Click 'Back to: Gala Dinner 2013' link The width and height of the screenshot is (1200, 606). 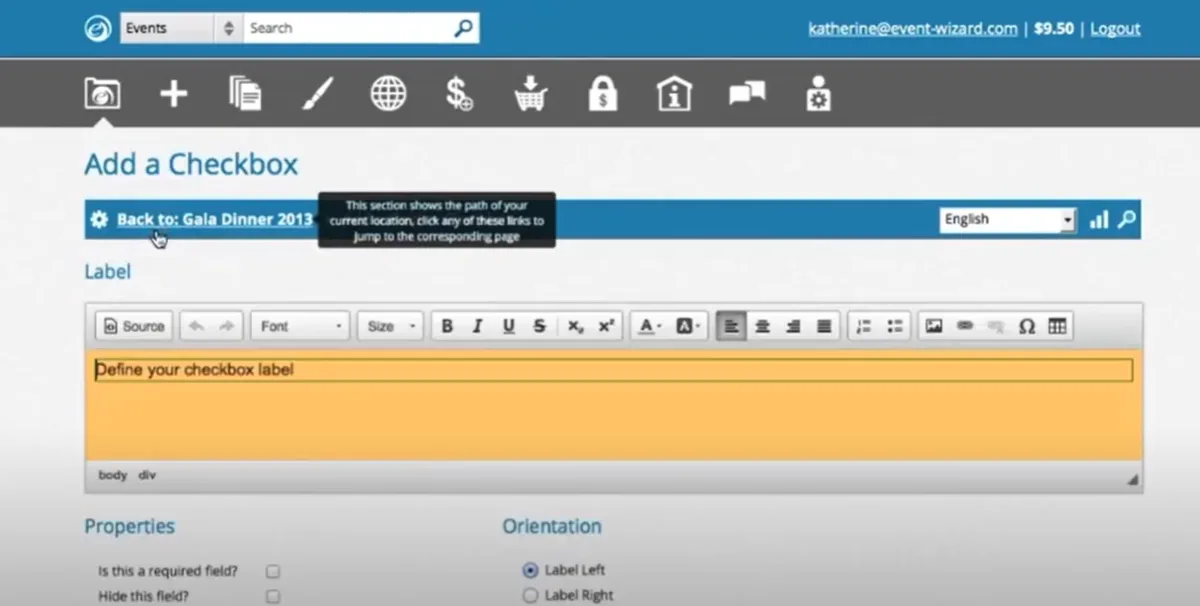pyautogui.click(x=215, y=219)
